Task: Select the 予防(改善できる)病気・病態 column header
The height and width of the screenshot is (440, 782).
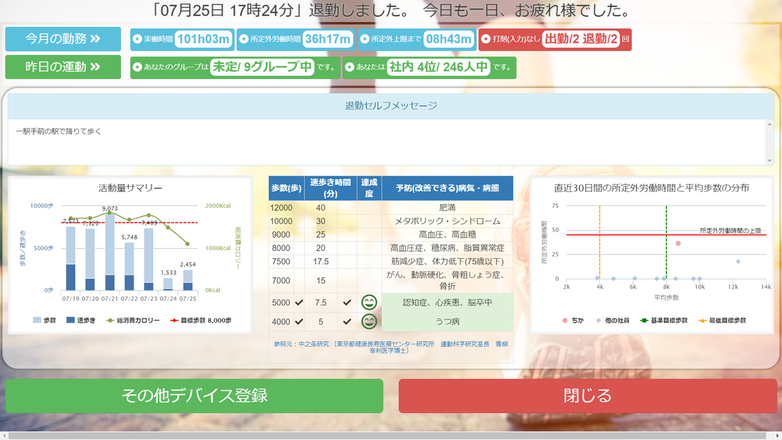Action: (446, 187)
